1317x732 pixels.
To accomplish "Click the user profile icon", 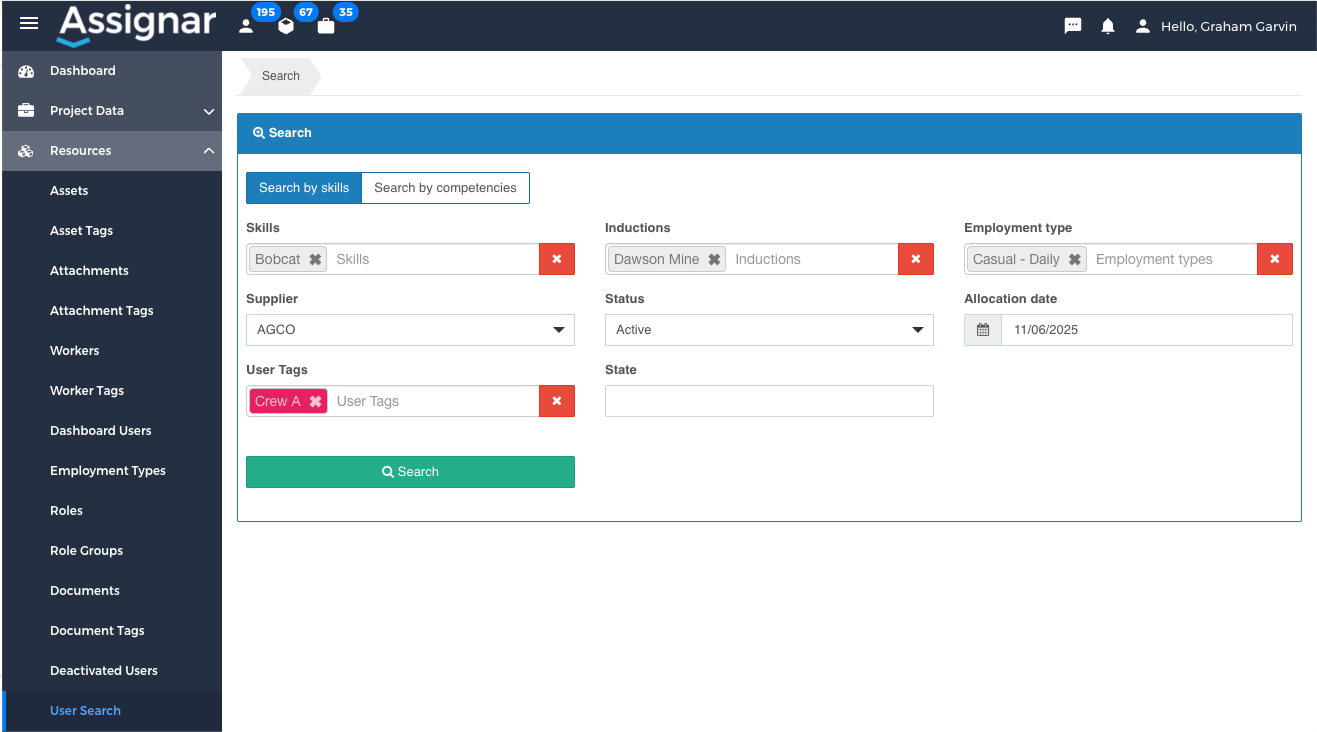I will (x=1143, y=26).
